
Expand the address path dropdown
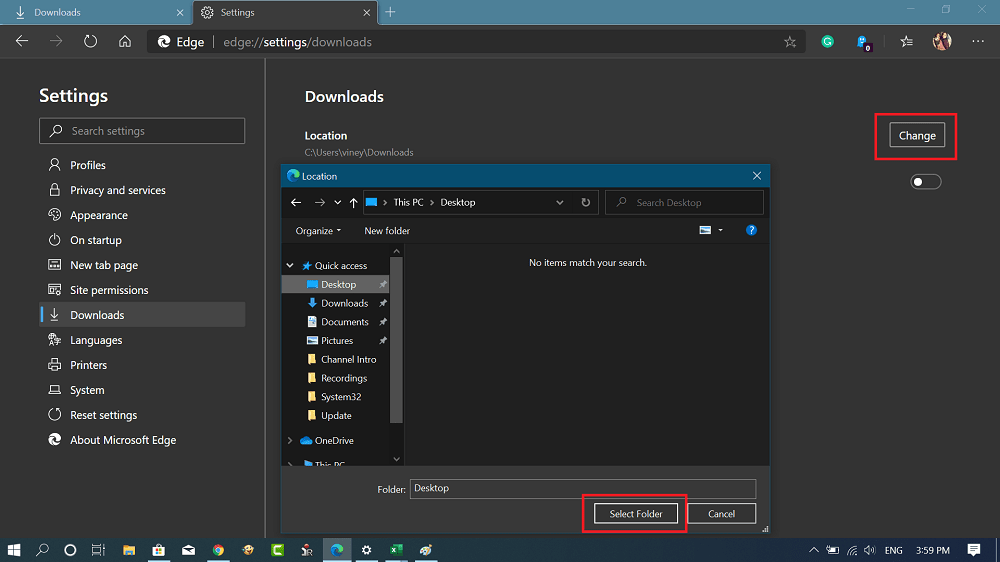(559, 202)
